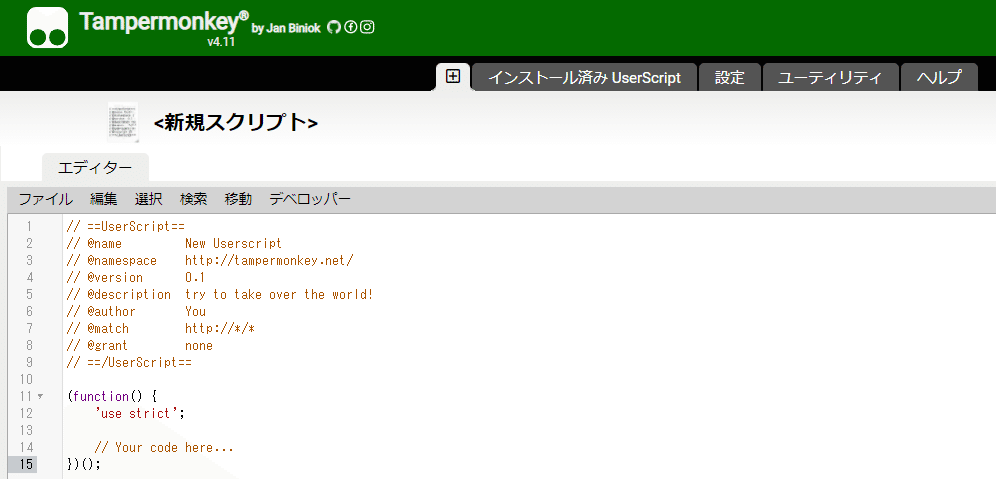Click the Tampermonkey title text
The height and width of the screenshot is (479, 996).
[164, 22]
